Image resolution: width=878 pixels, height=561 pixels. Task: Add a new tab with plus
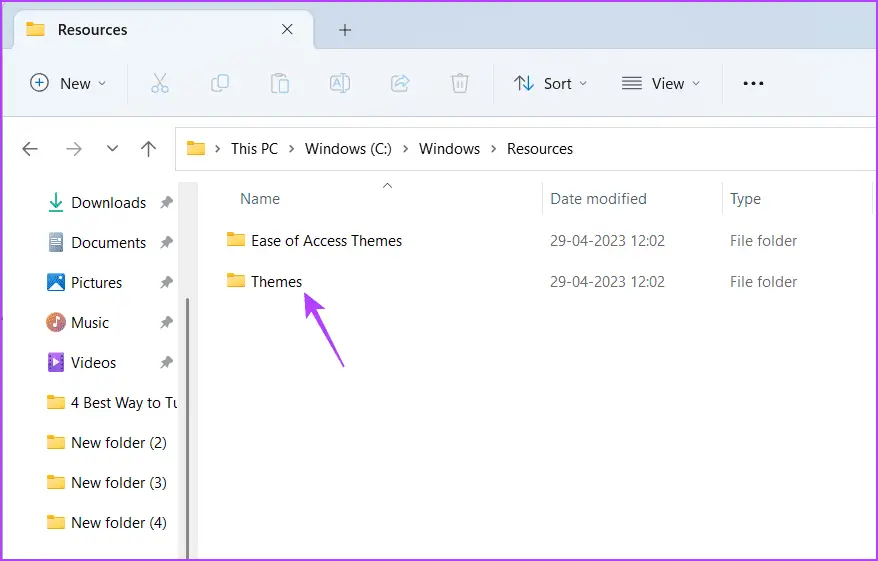pos(345,30)
